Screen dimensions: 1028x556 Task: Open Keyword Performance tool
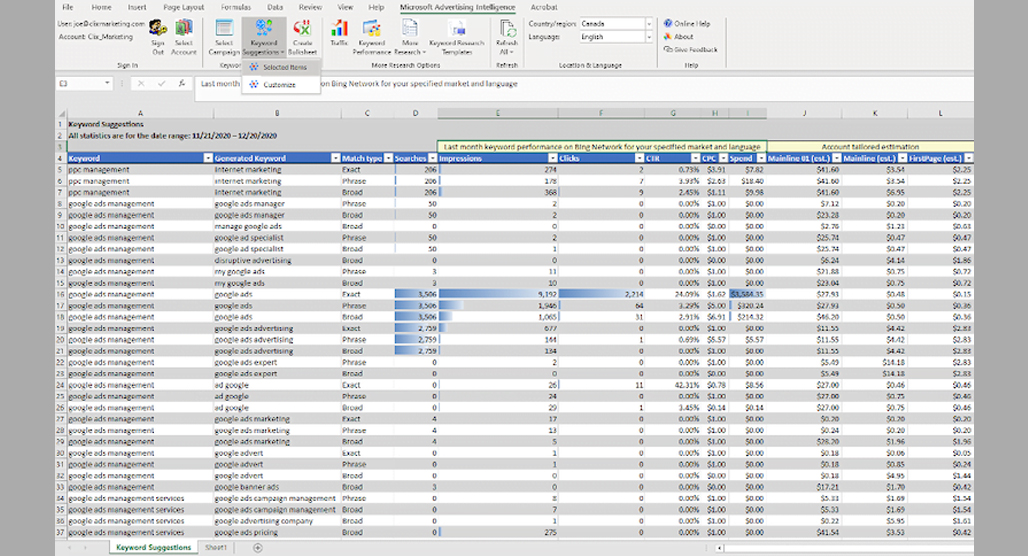(x=372, y=37)
